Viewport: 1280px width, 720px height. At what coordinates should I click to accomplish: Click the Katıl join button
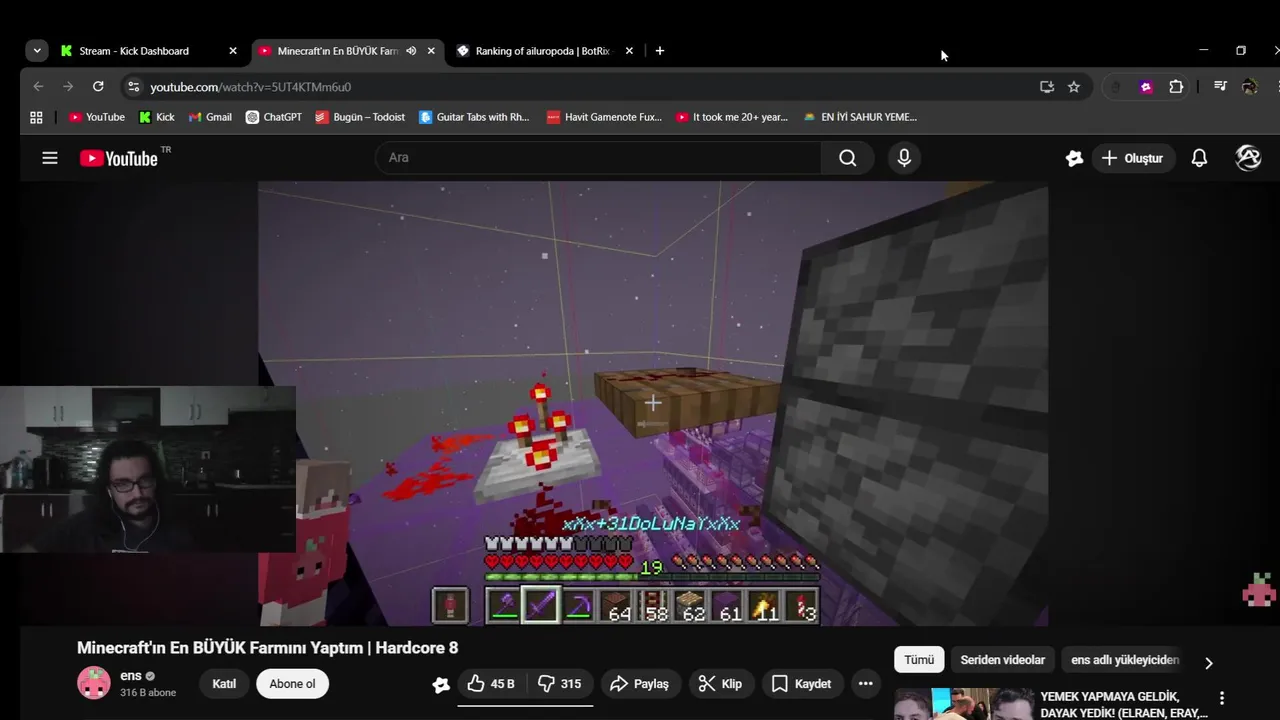tap(224, 684)
